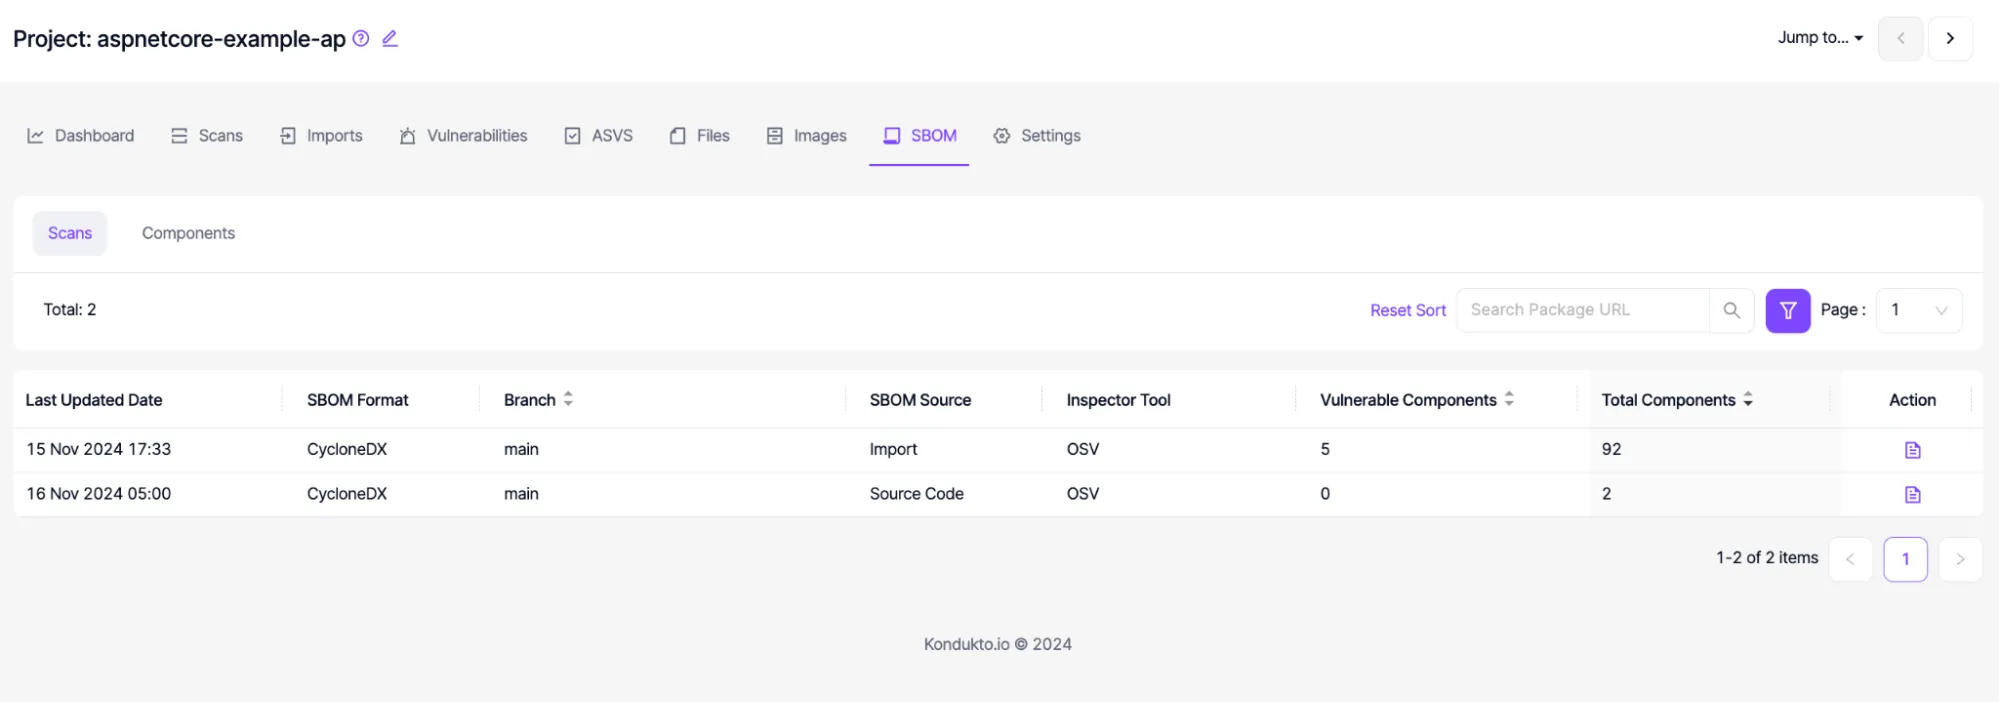Click the ASVS checkmark icon
The width and height of the screenshot is (1999, 702).
coord(572,135)
